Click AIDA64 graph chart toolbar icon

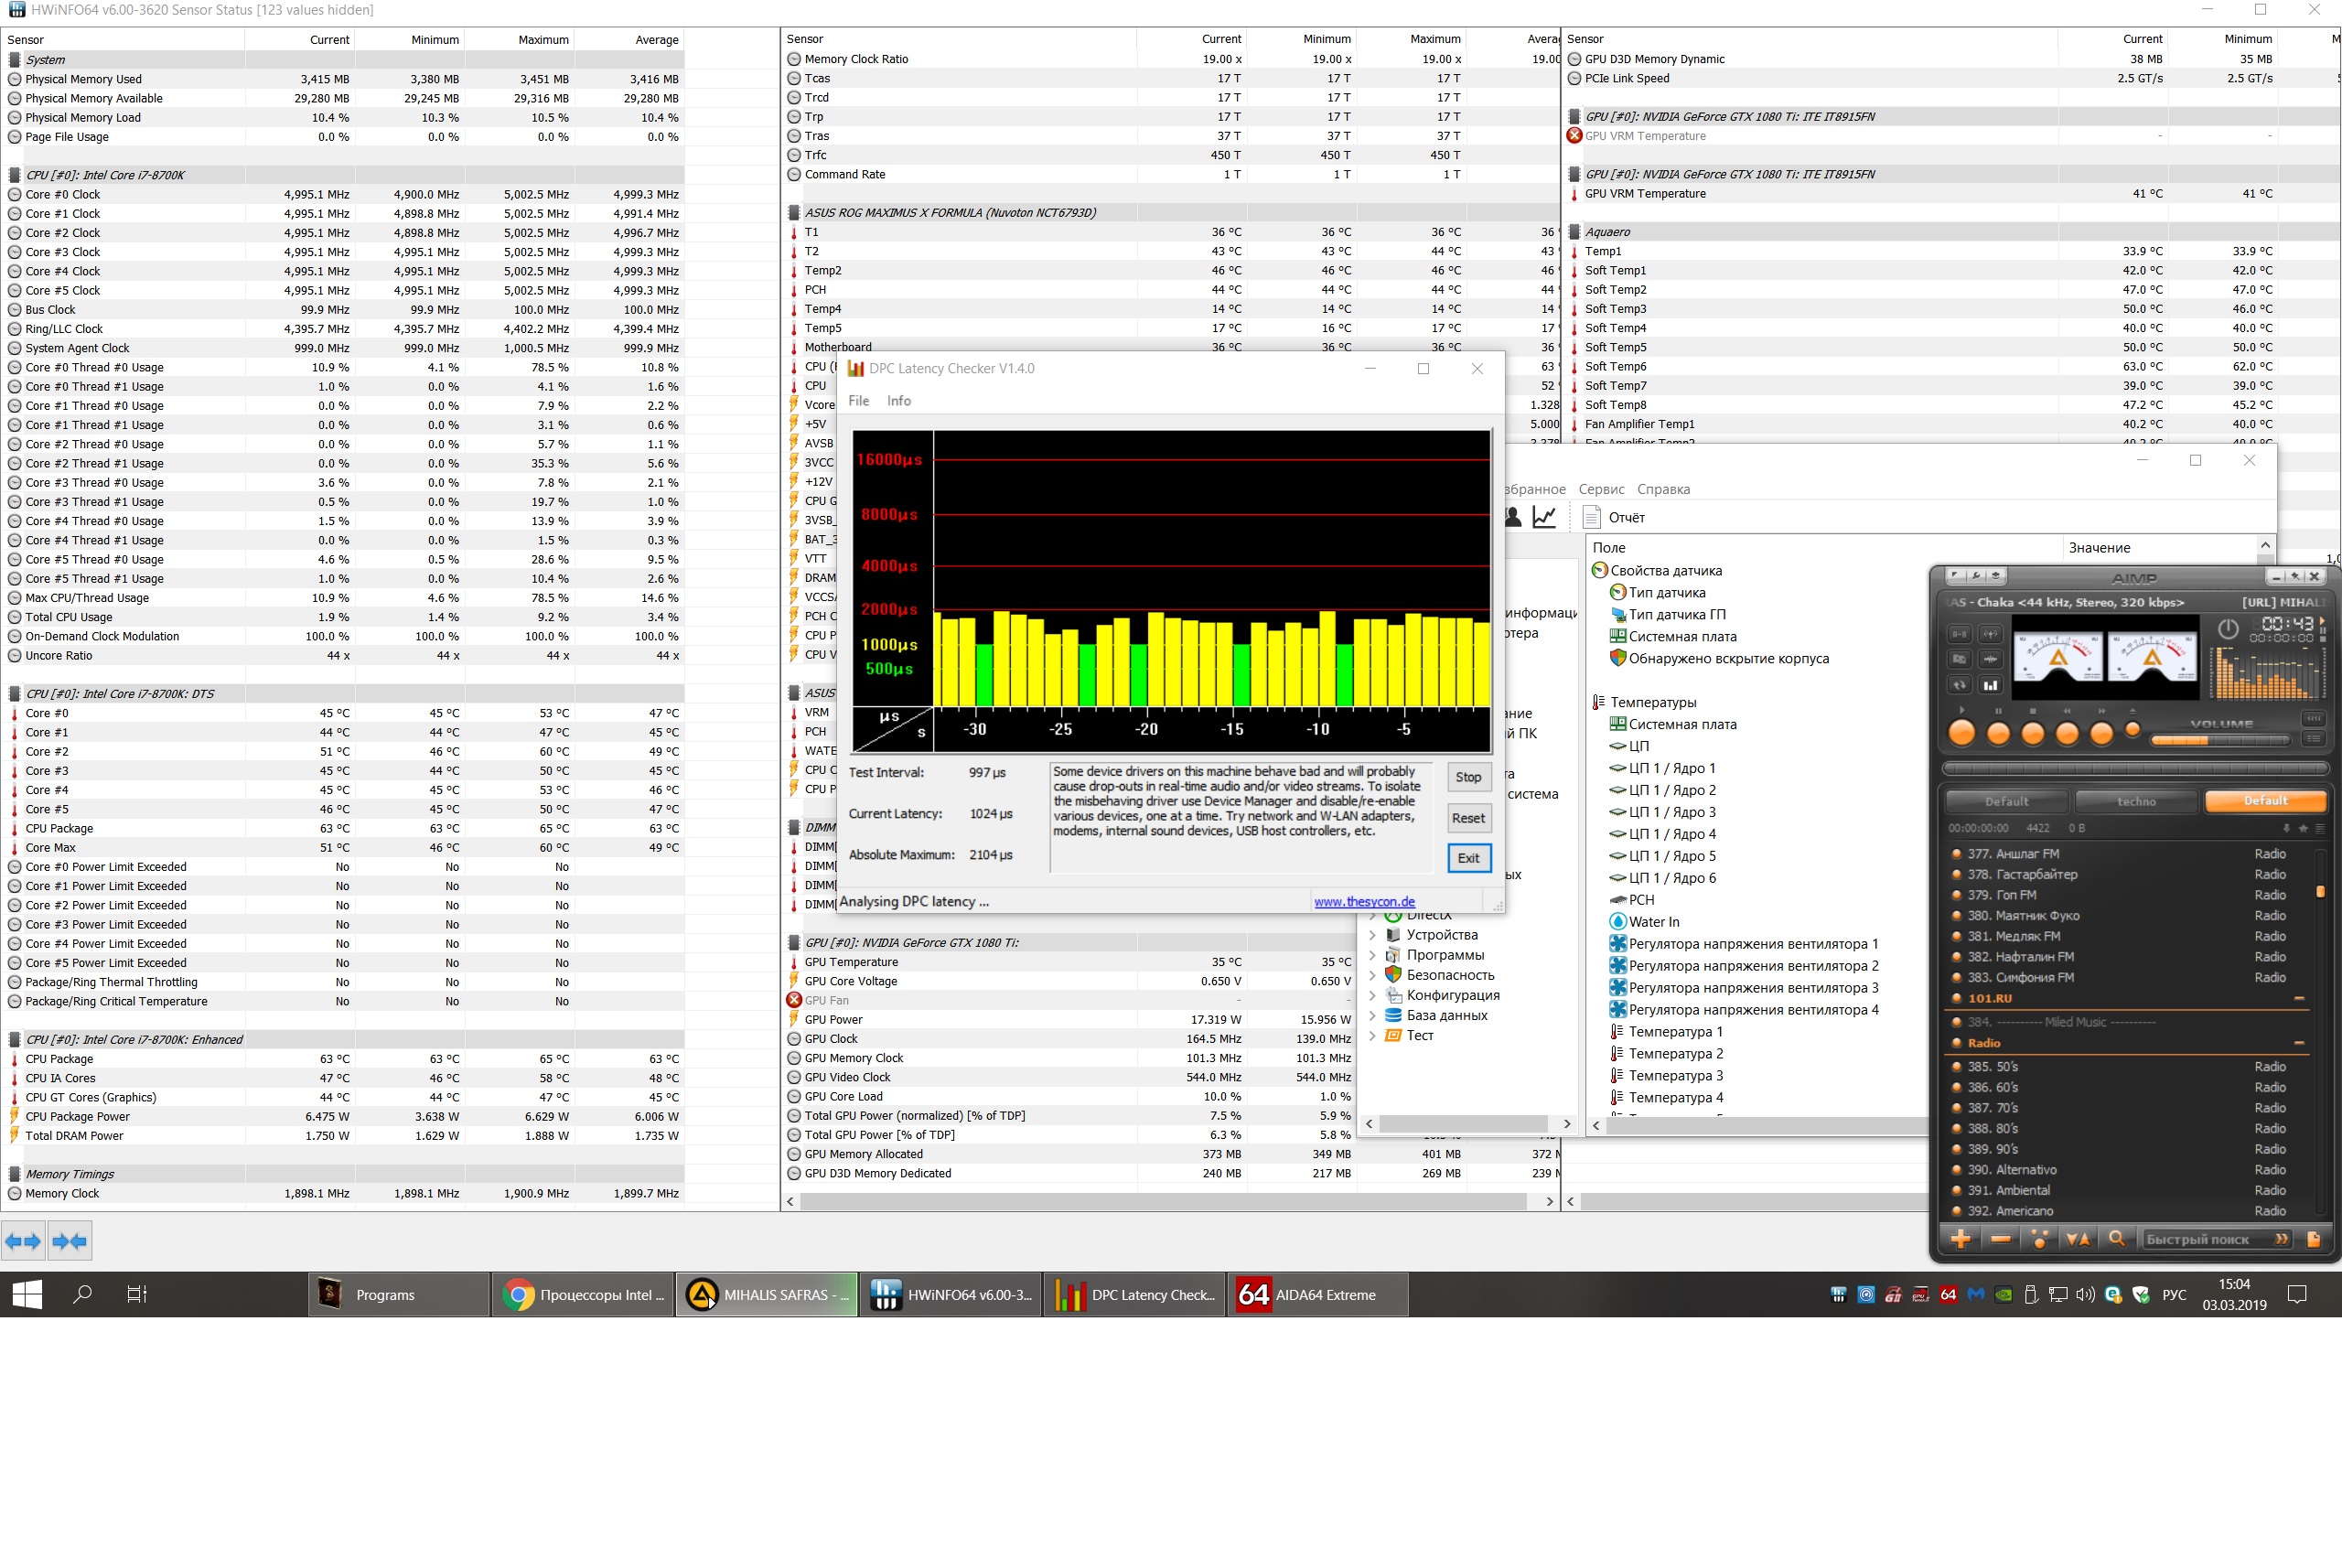click(x=1544, y=517)
